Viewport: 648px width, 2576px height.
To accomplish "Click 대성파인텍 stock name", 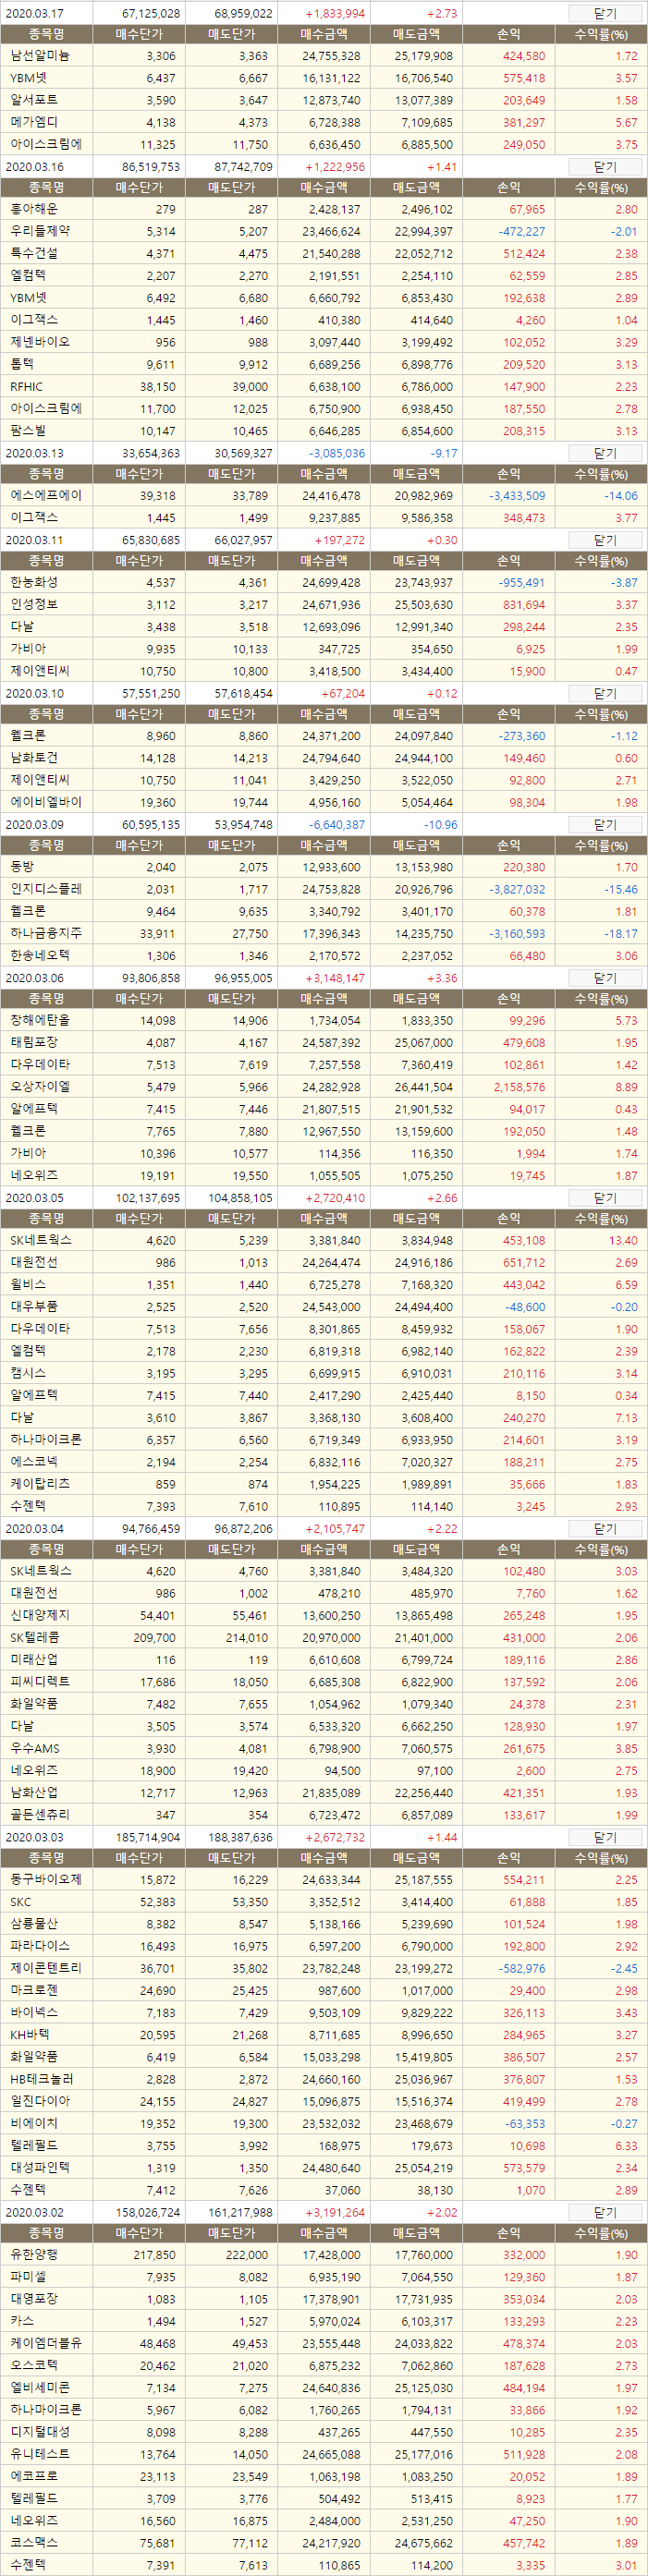I will click(40, 2168).
